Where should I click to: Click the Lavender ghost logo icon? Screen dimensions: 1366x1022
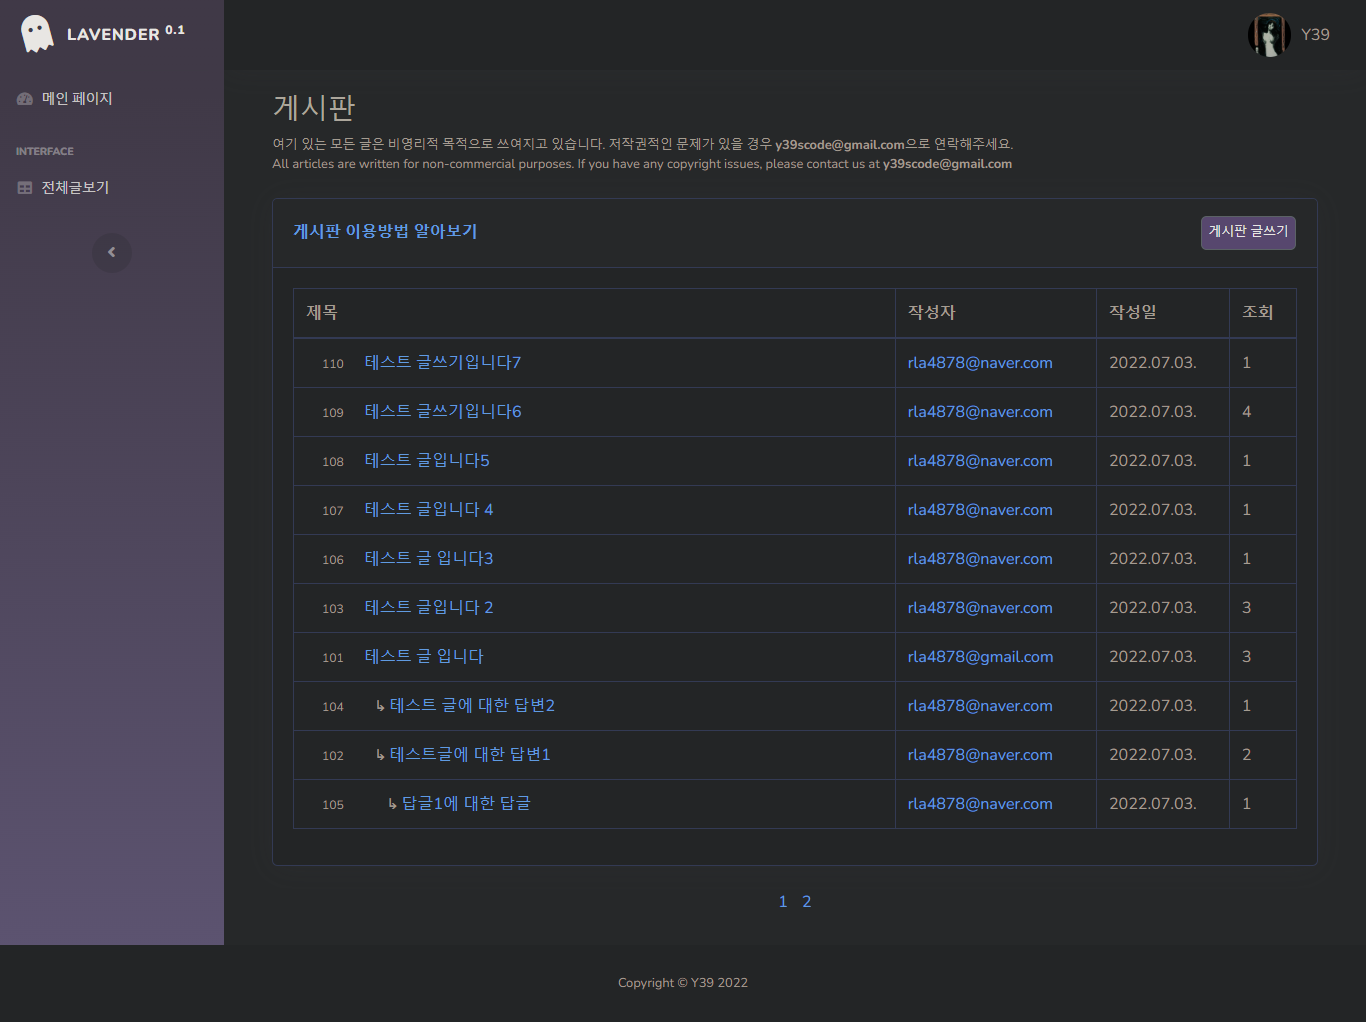(37, 34)
